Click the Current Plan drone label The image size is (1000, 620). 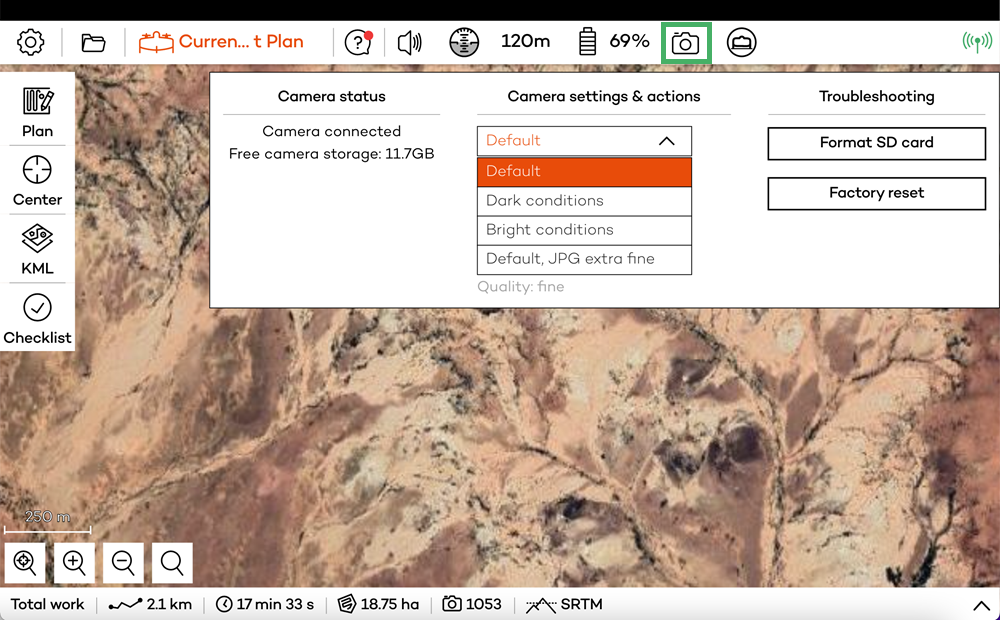pos(222,42)
